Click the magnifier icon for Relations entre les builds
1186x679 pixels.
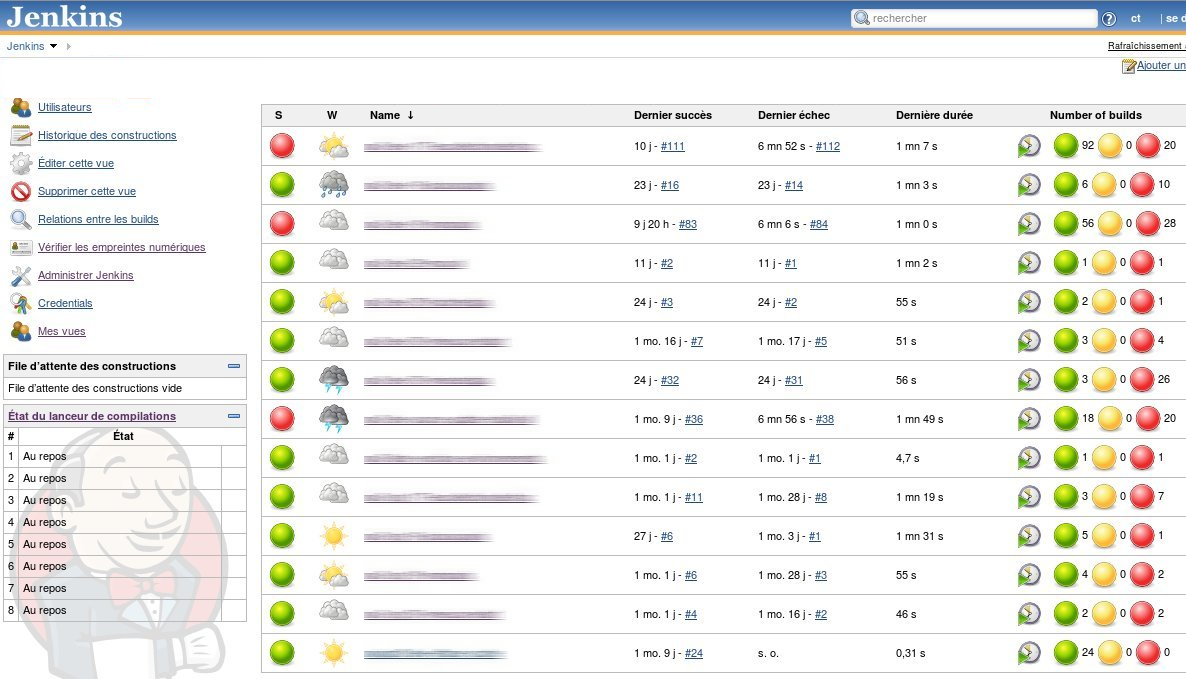(20, 219)
